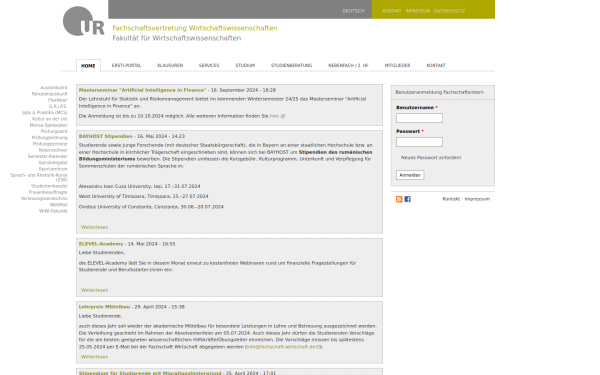The width and height of the screenshot is (600, 375).
Task: Click Weiterlesen under BAYHOST Stipendien
Action: pos(95,227)
